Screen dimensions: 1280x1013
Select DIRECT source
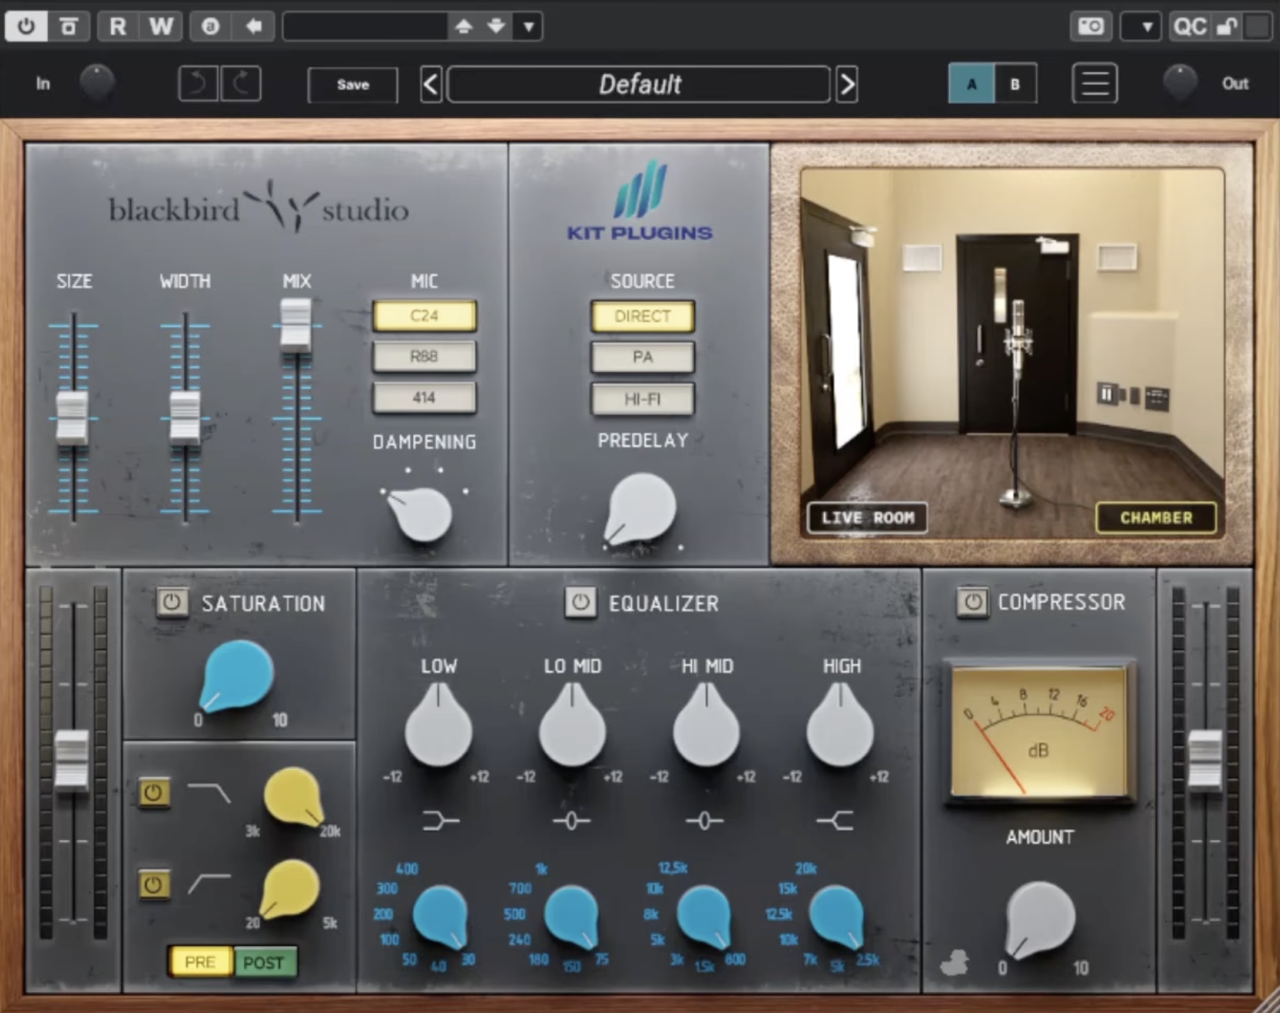tap(642, 317)
